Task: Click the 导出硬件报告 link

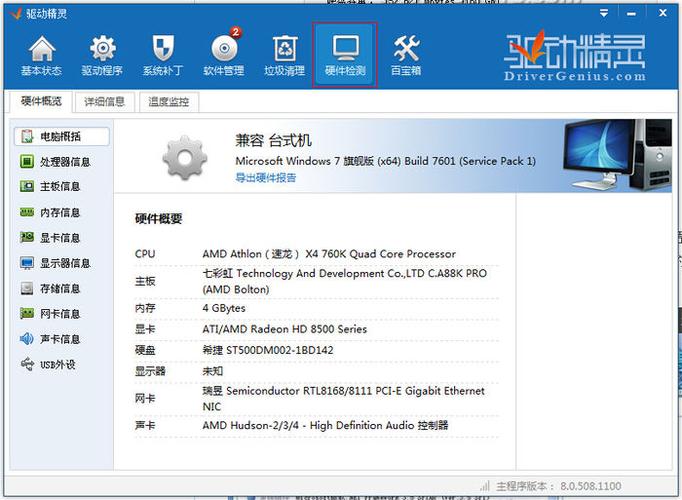Action: [265, 177]
